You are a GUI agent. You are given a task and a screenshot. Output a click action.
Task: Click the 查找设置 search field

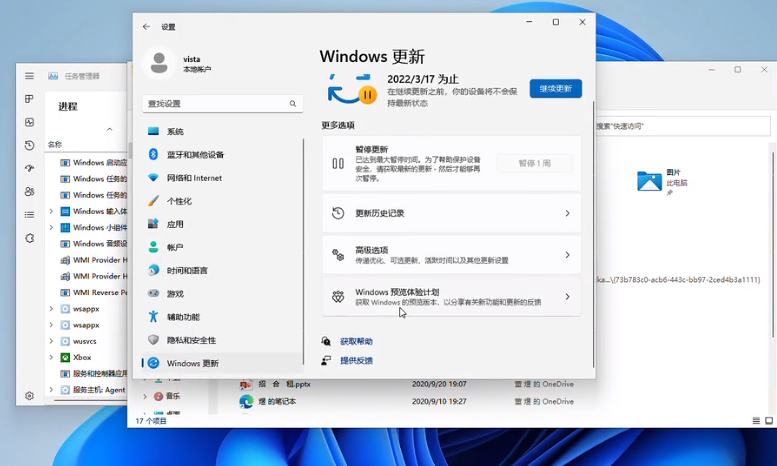pyautogui.click(x=216, y=104)
